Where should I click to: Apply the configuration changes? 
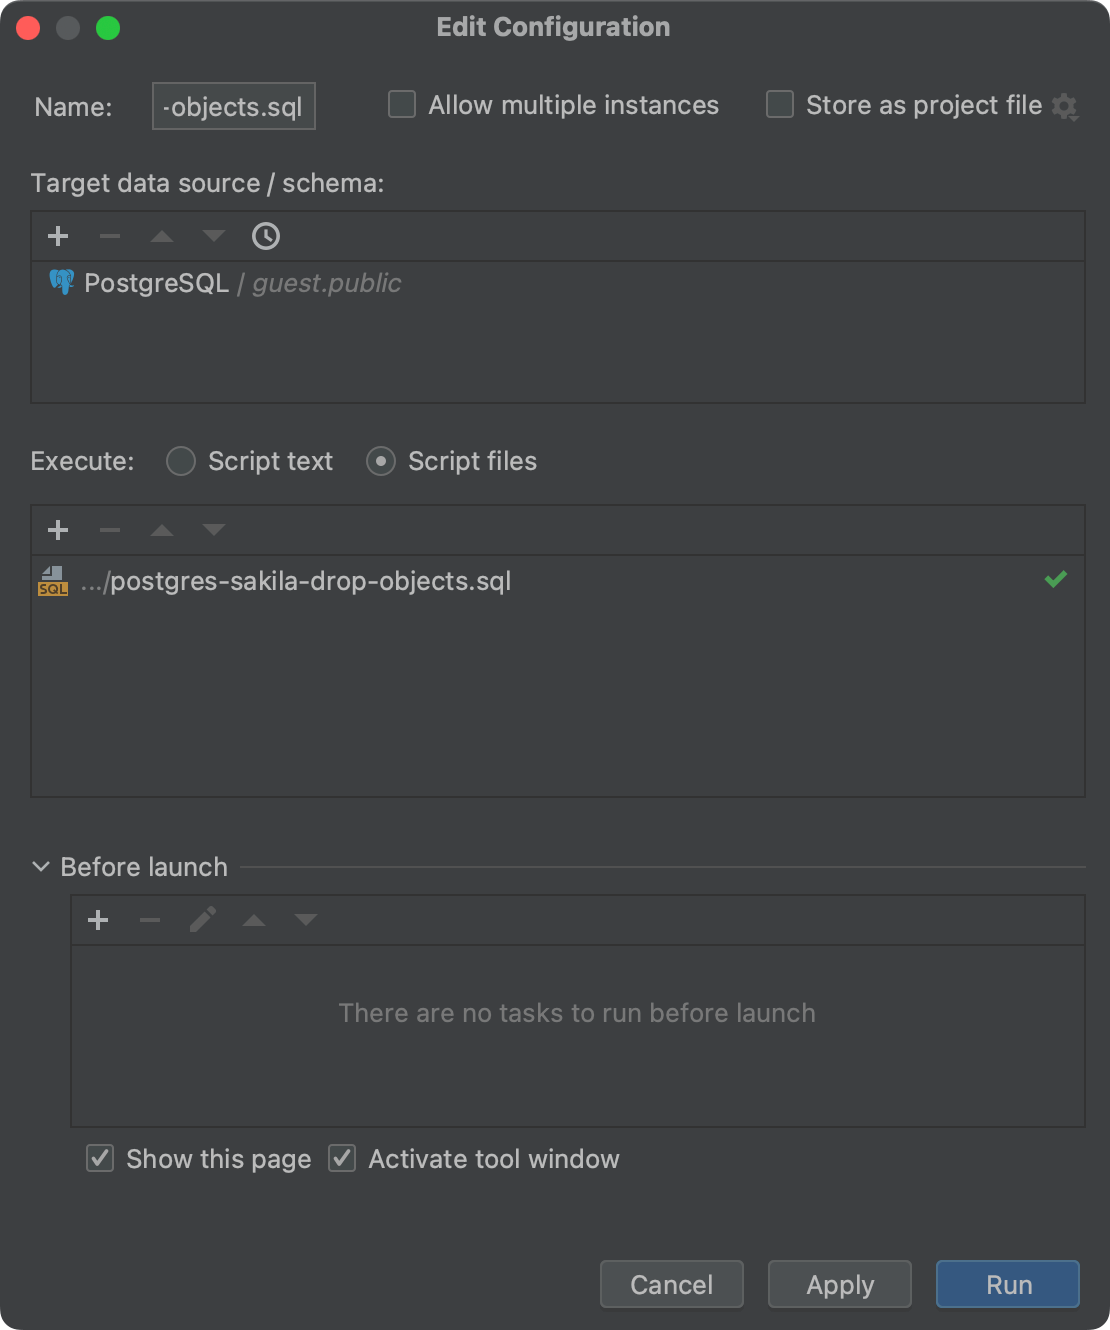[839, 1284]
